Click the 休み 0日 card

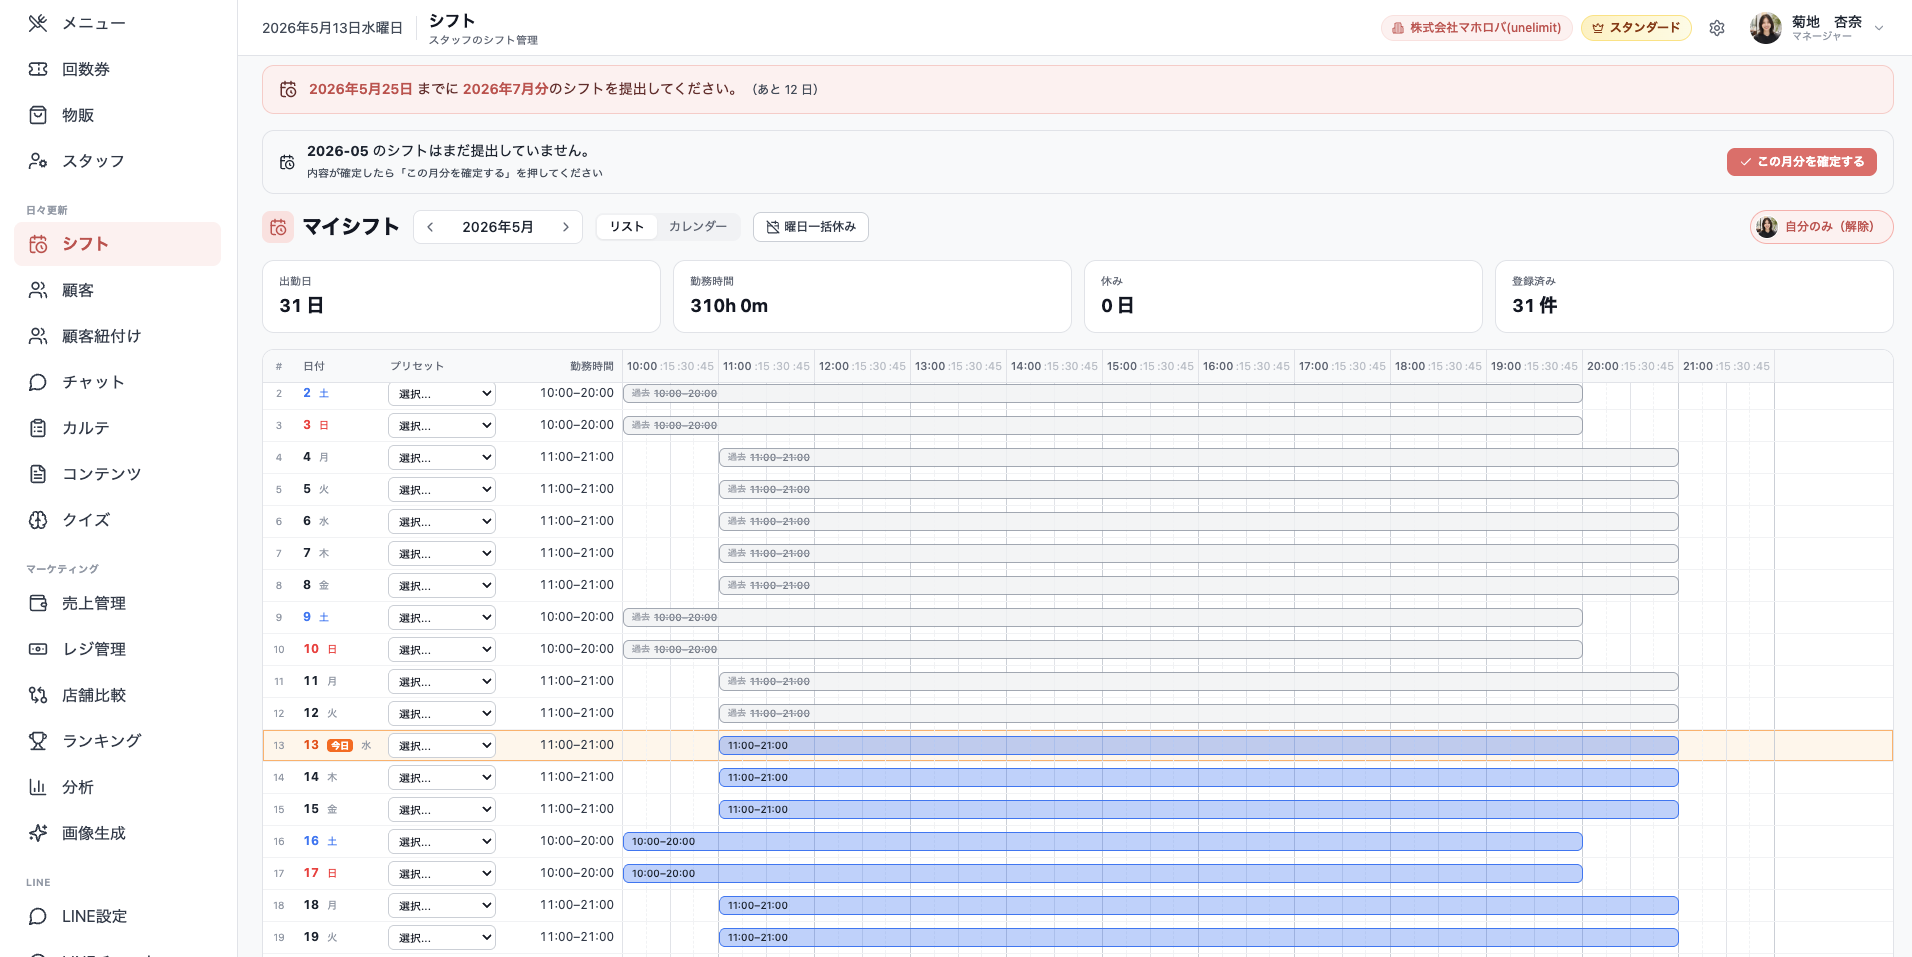click(x=1283, y=297)
